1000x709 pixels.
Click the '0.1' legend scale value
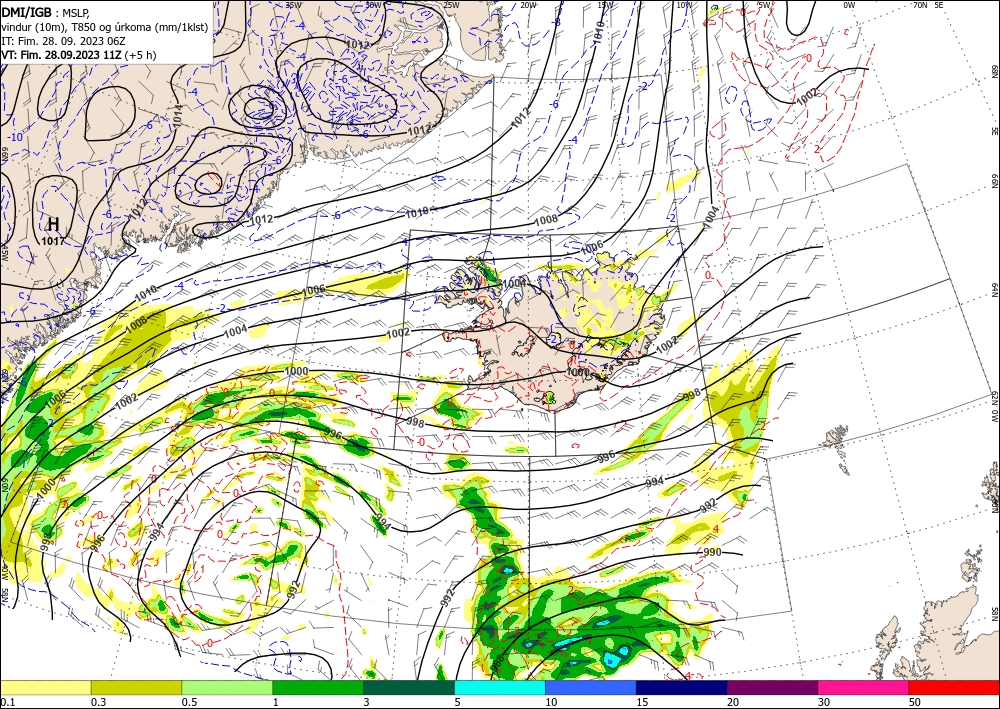click(6, 702)
